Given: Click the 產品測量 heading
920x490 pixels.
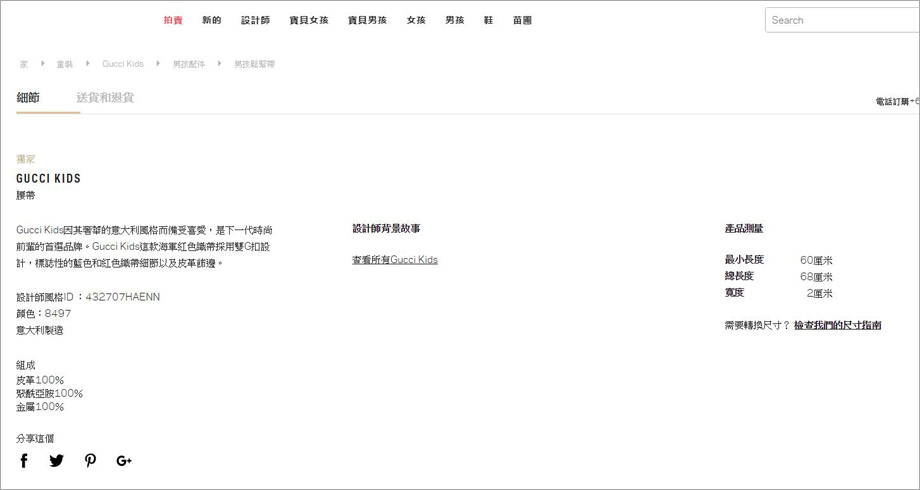Looking at the screenshot, I should click(x=744, y=228).
